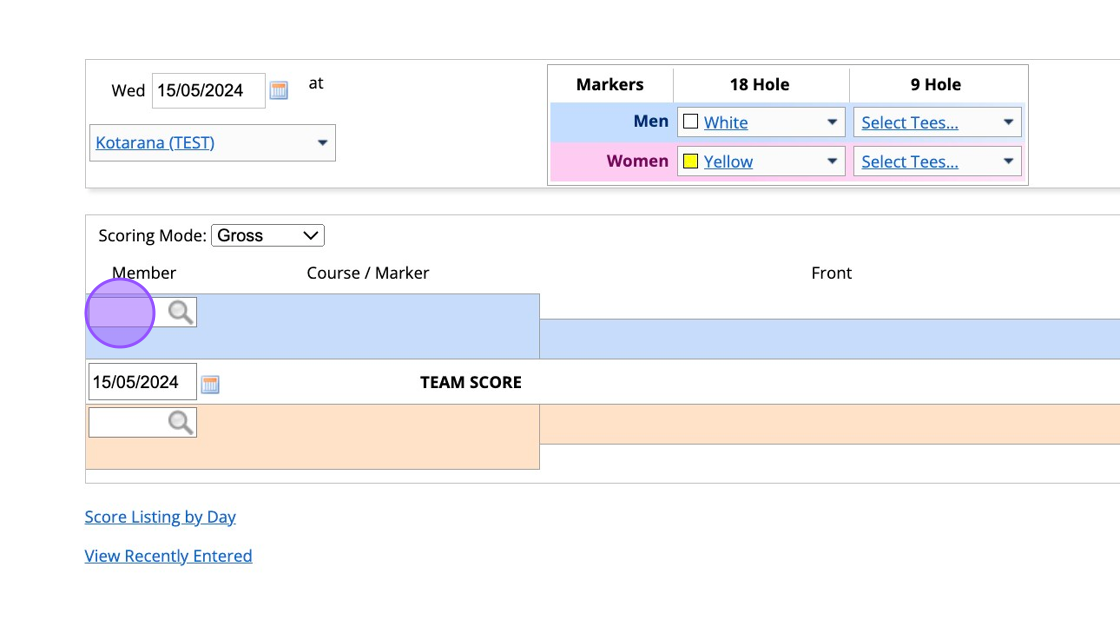Click the white tee color swatch for Men
The height and width of the screenshot is (626, 1120).
tap(690, 122)
